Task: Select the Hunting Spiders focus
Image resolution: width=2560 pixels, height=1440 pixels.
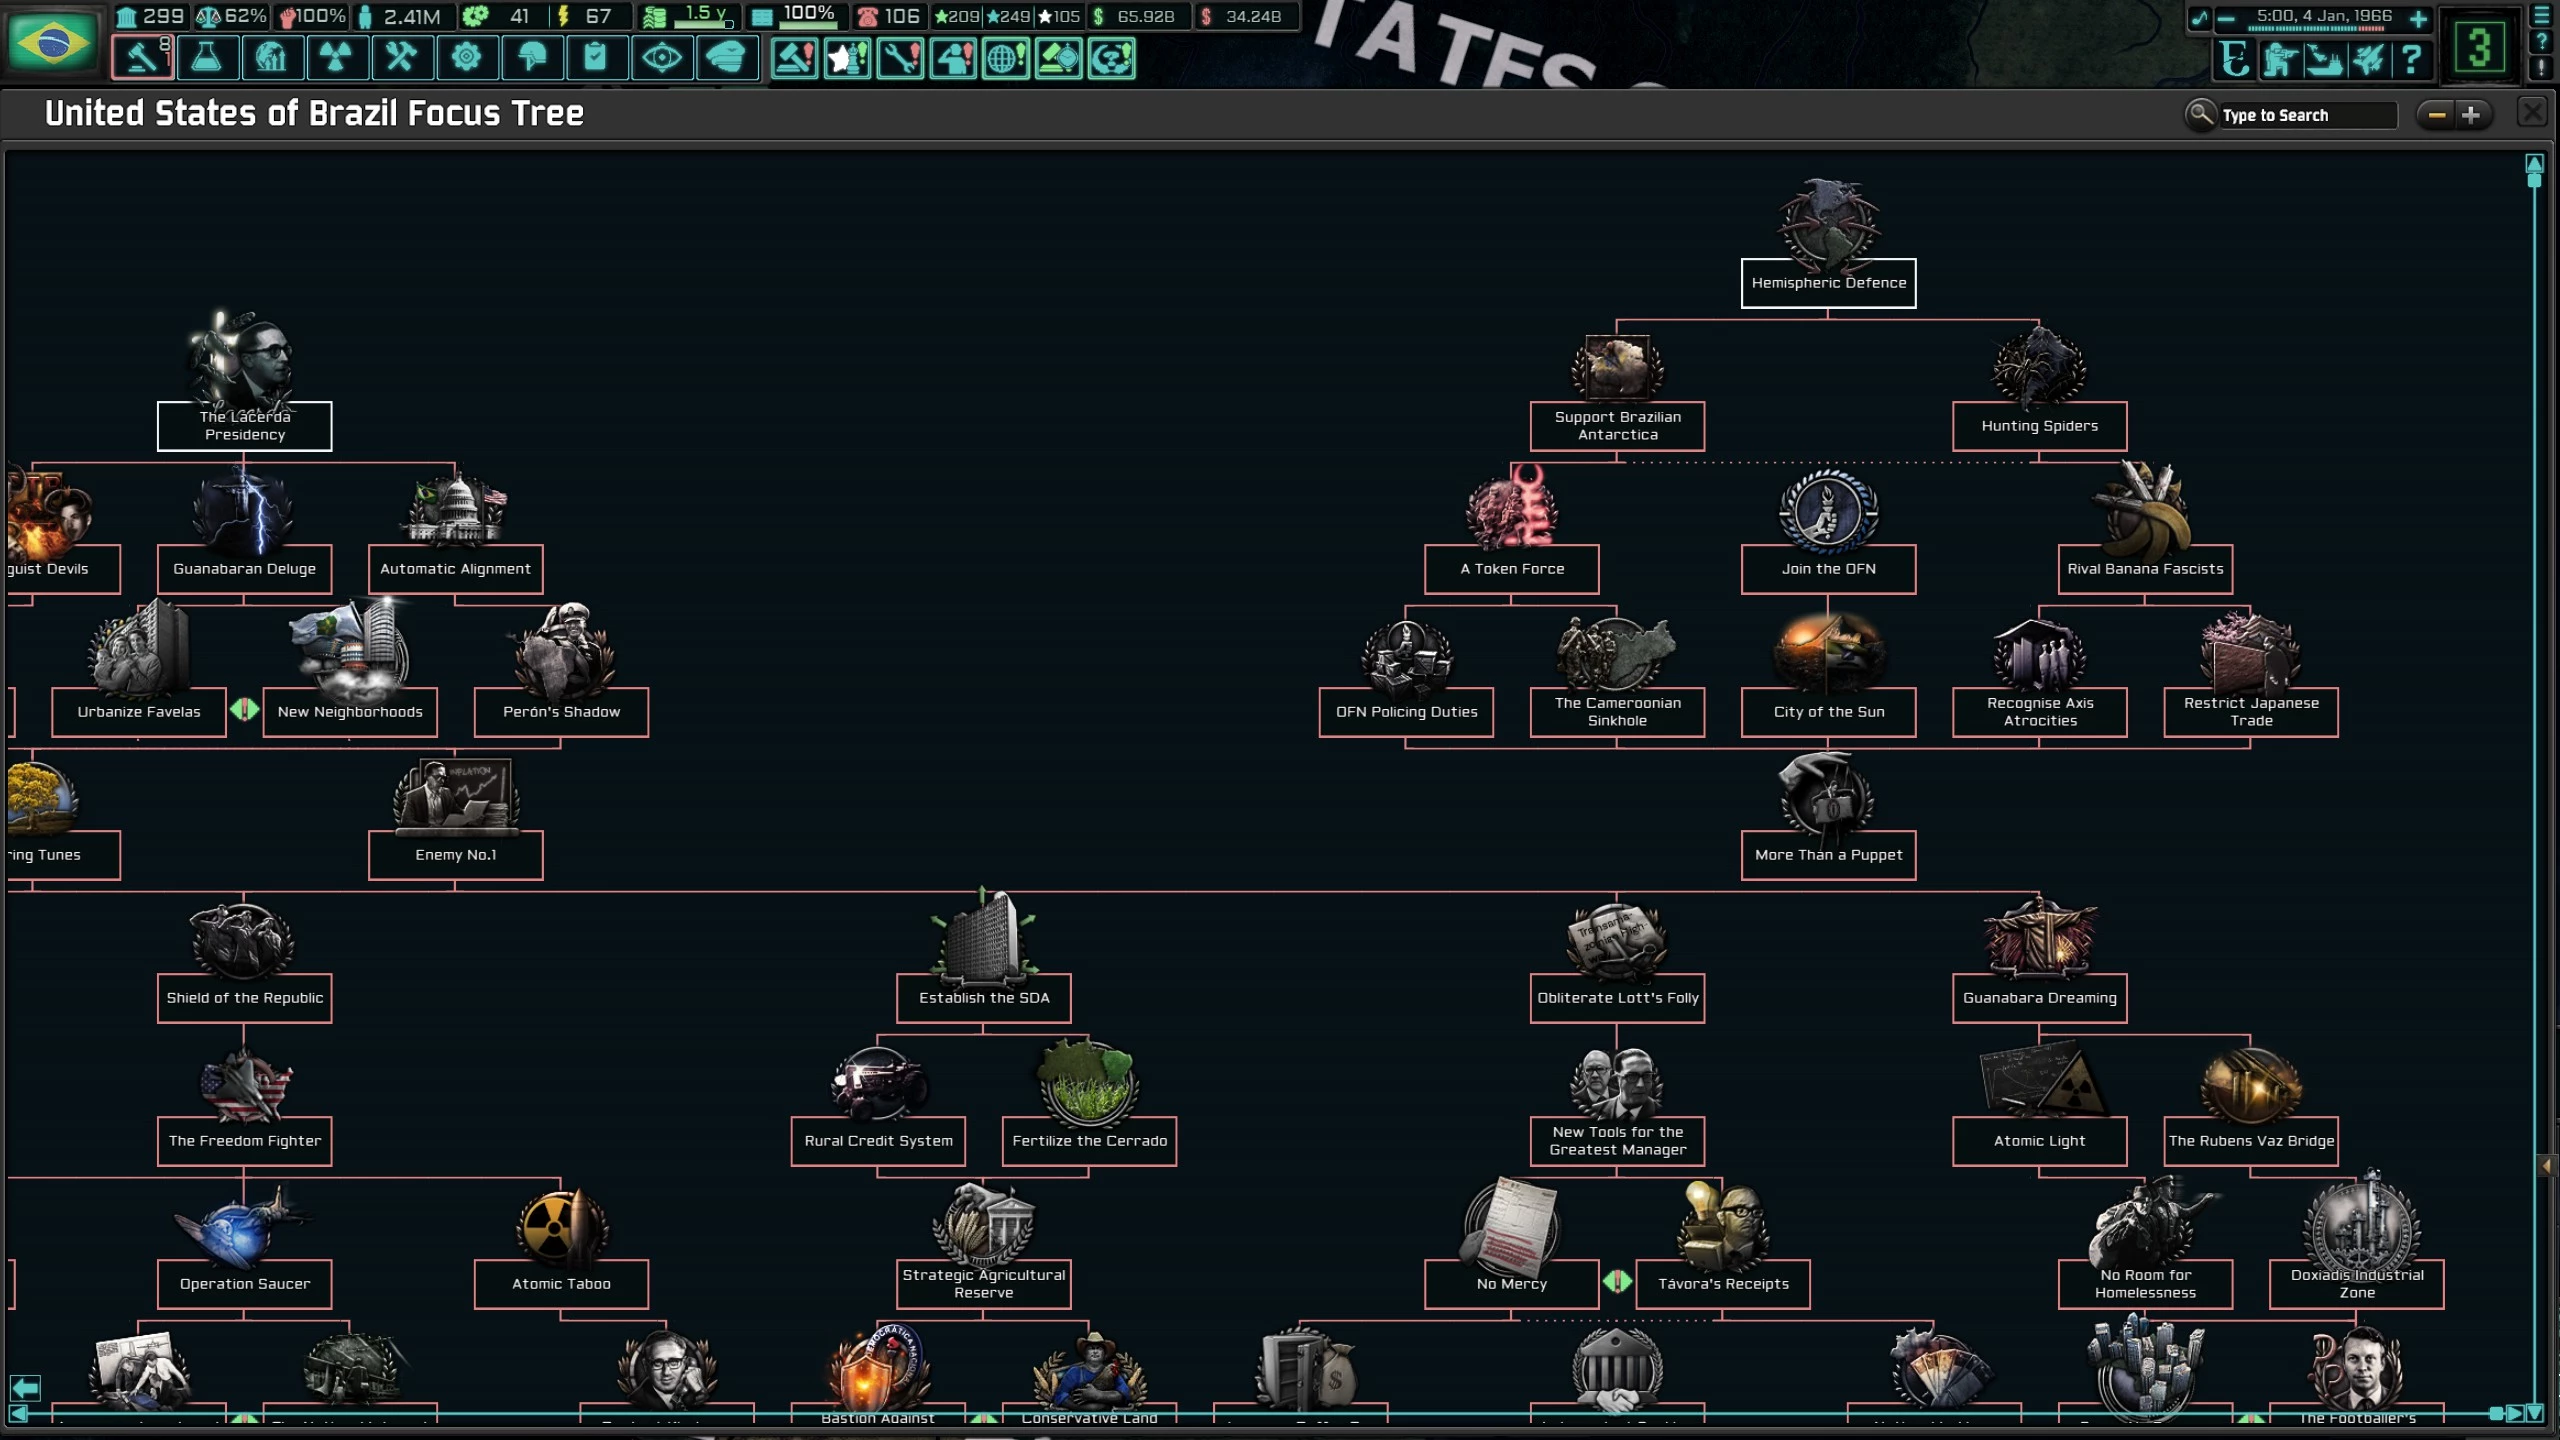Action: point(2039,426)
